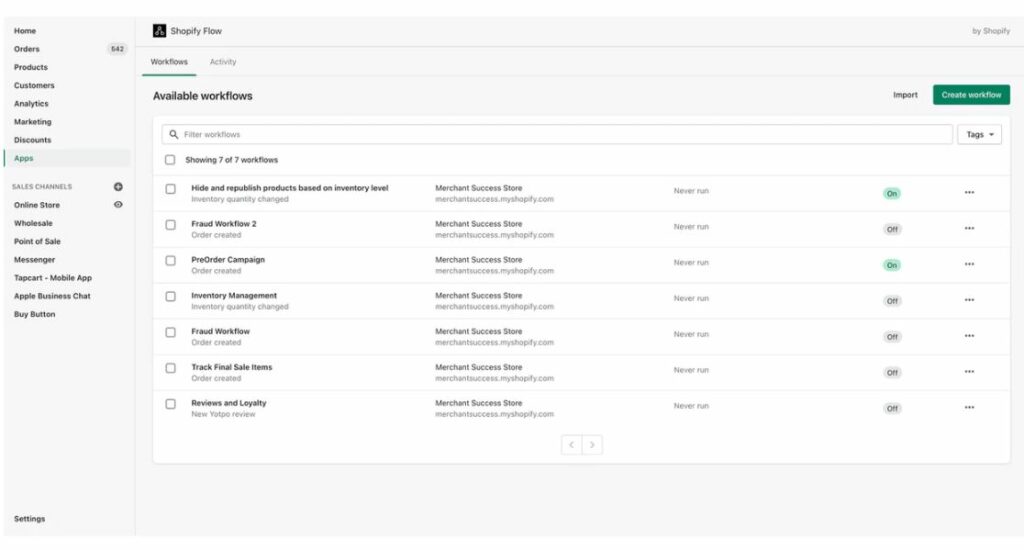Open Messenger sales channel
1024x550 pixels.
pyautogui.click(x=35, y=260)
